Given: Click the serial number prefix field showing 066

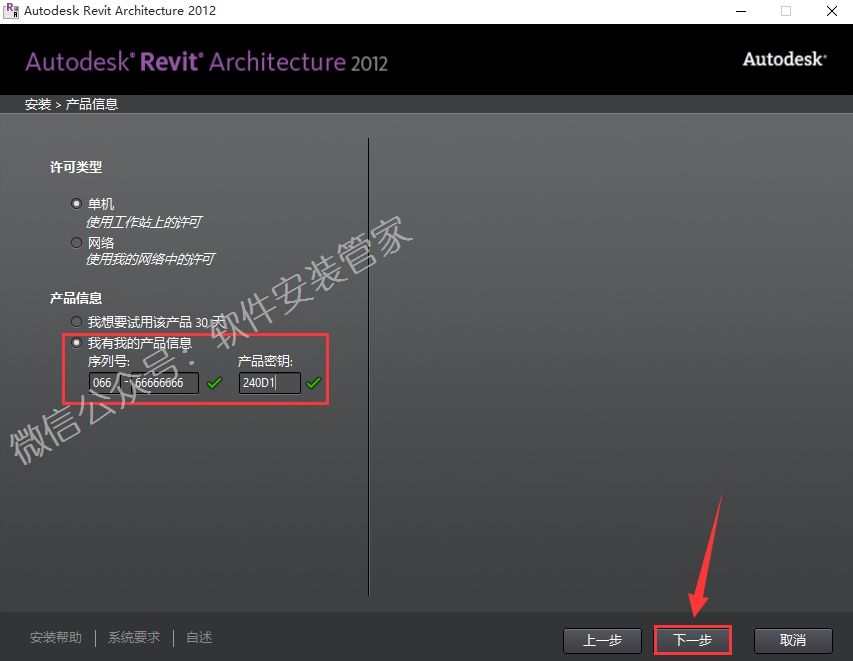Looking at the screenshot, I should tap(103, 383).
